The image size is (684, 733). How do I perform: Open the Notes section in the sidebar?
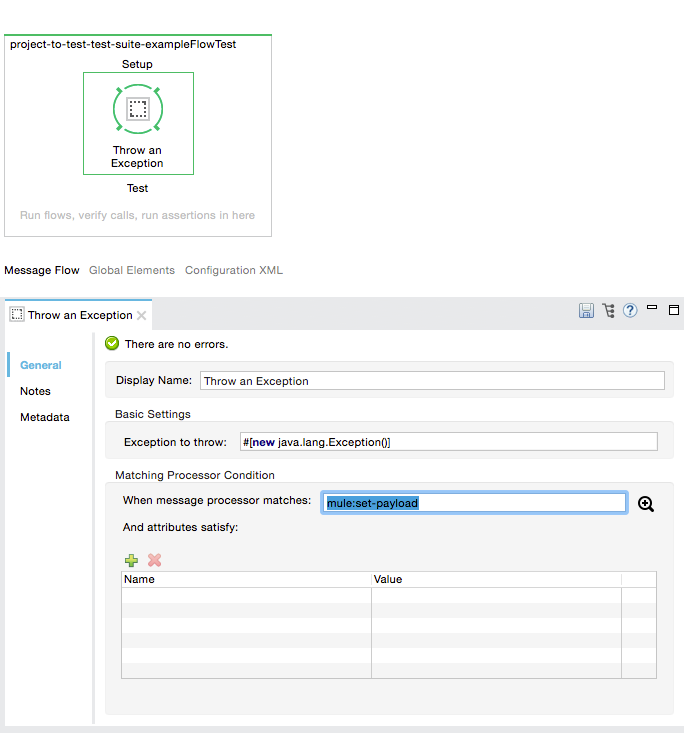pos(35,391)
